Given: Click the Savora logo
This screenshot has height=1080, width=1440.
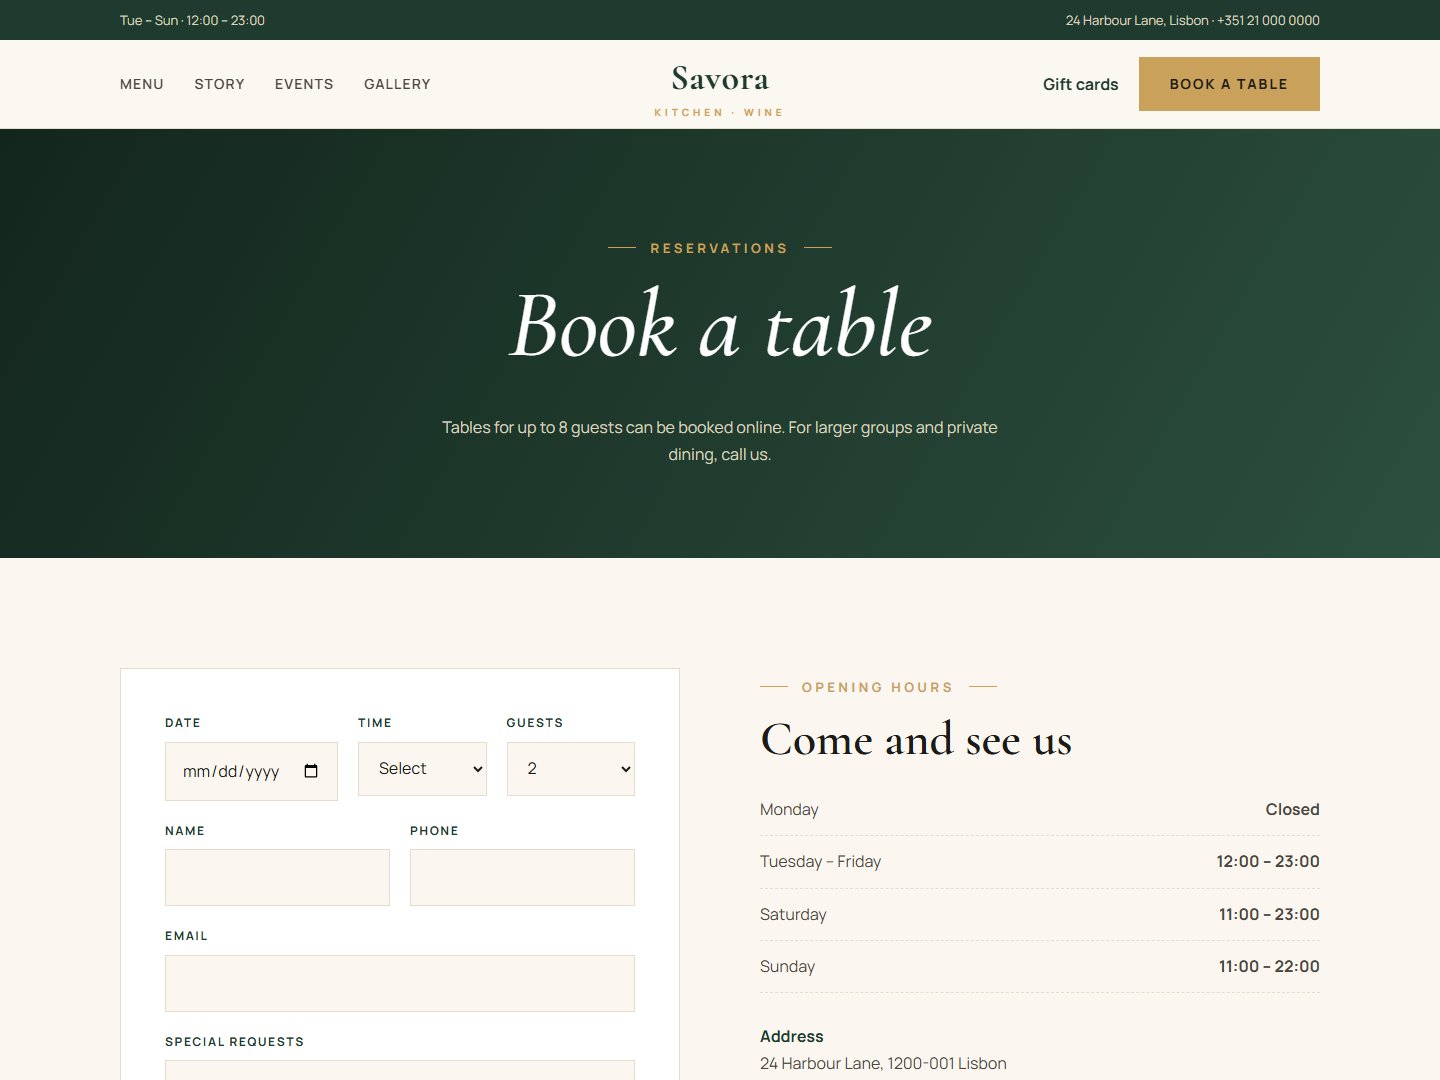Looking at the screenshot, I should point(720,90).
